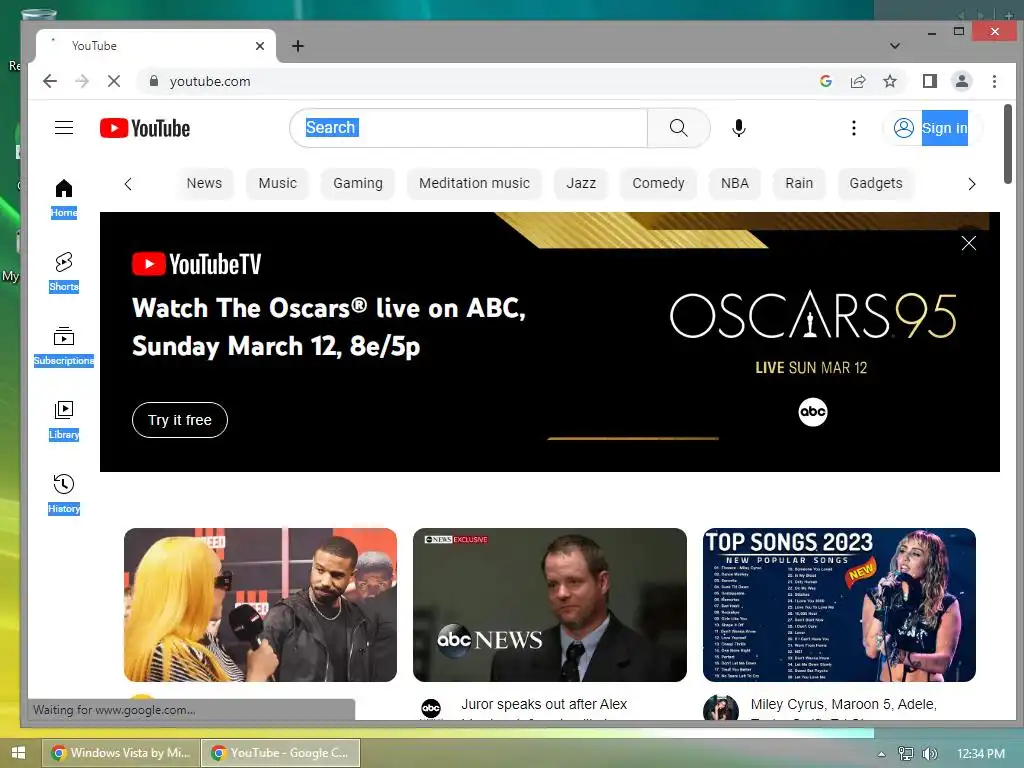Open Subscriptions from the sidebar
This screenshot has width=1024, height=768.
(64, 346)
